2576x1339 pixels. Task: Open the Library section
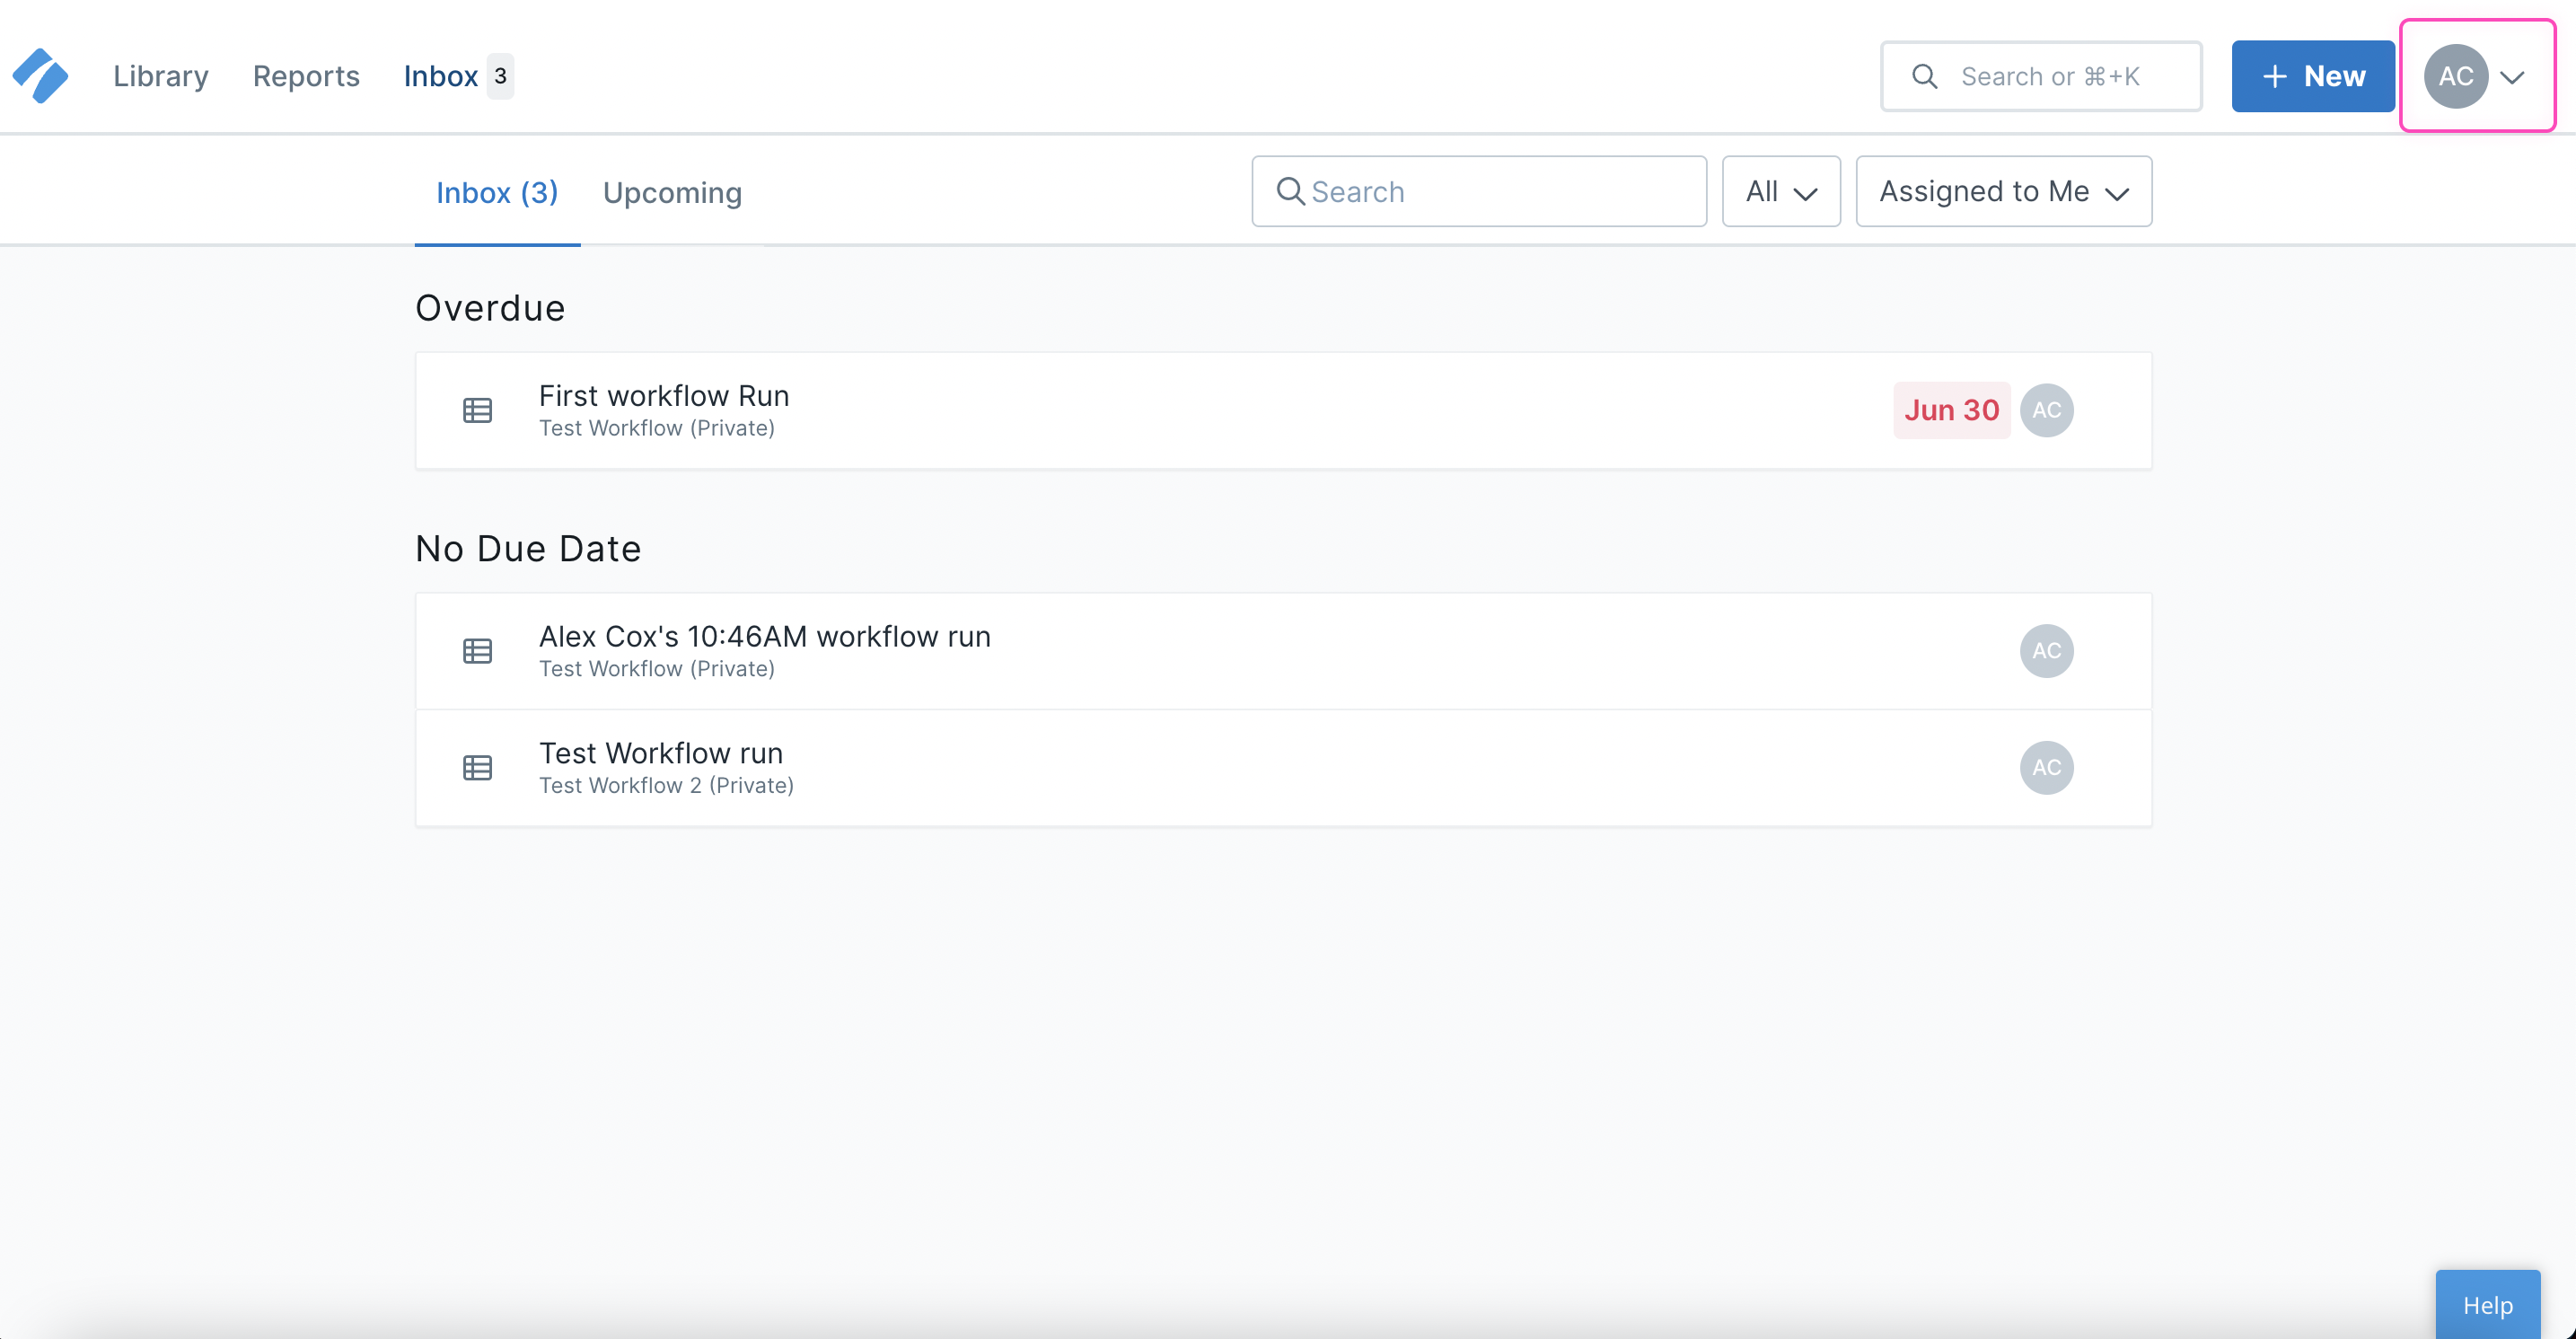[160, 75]
